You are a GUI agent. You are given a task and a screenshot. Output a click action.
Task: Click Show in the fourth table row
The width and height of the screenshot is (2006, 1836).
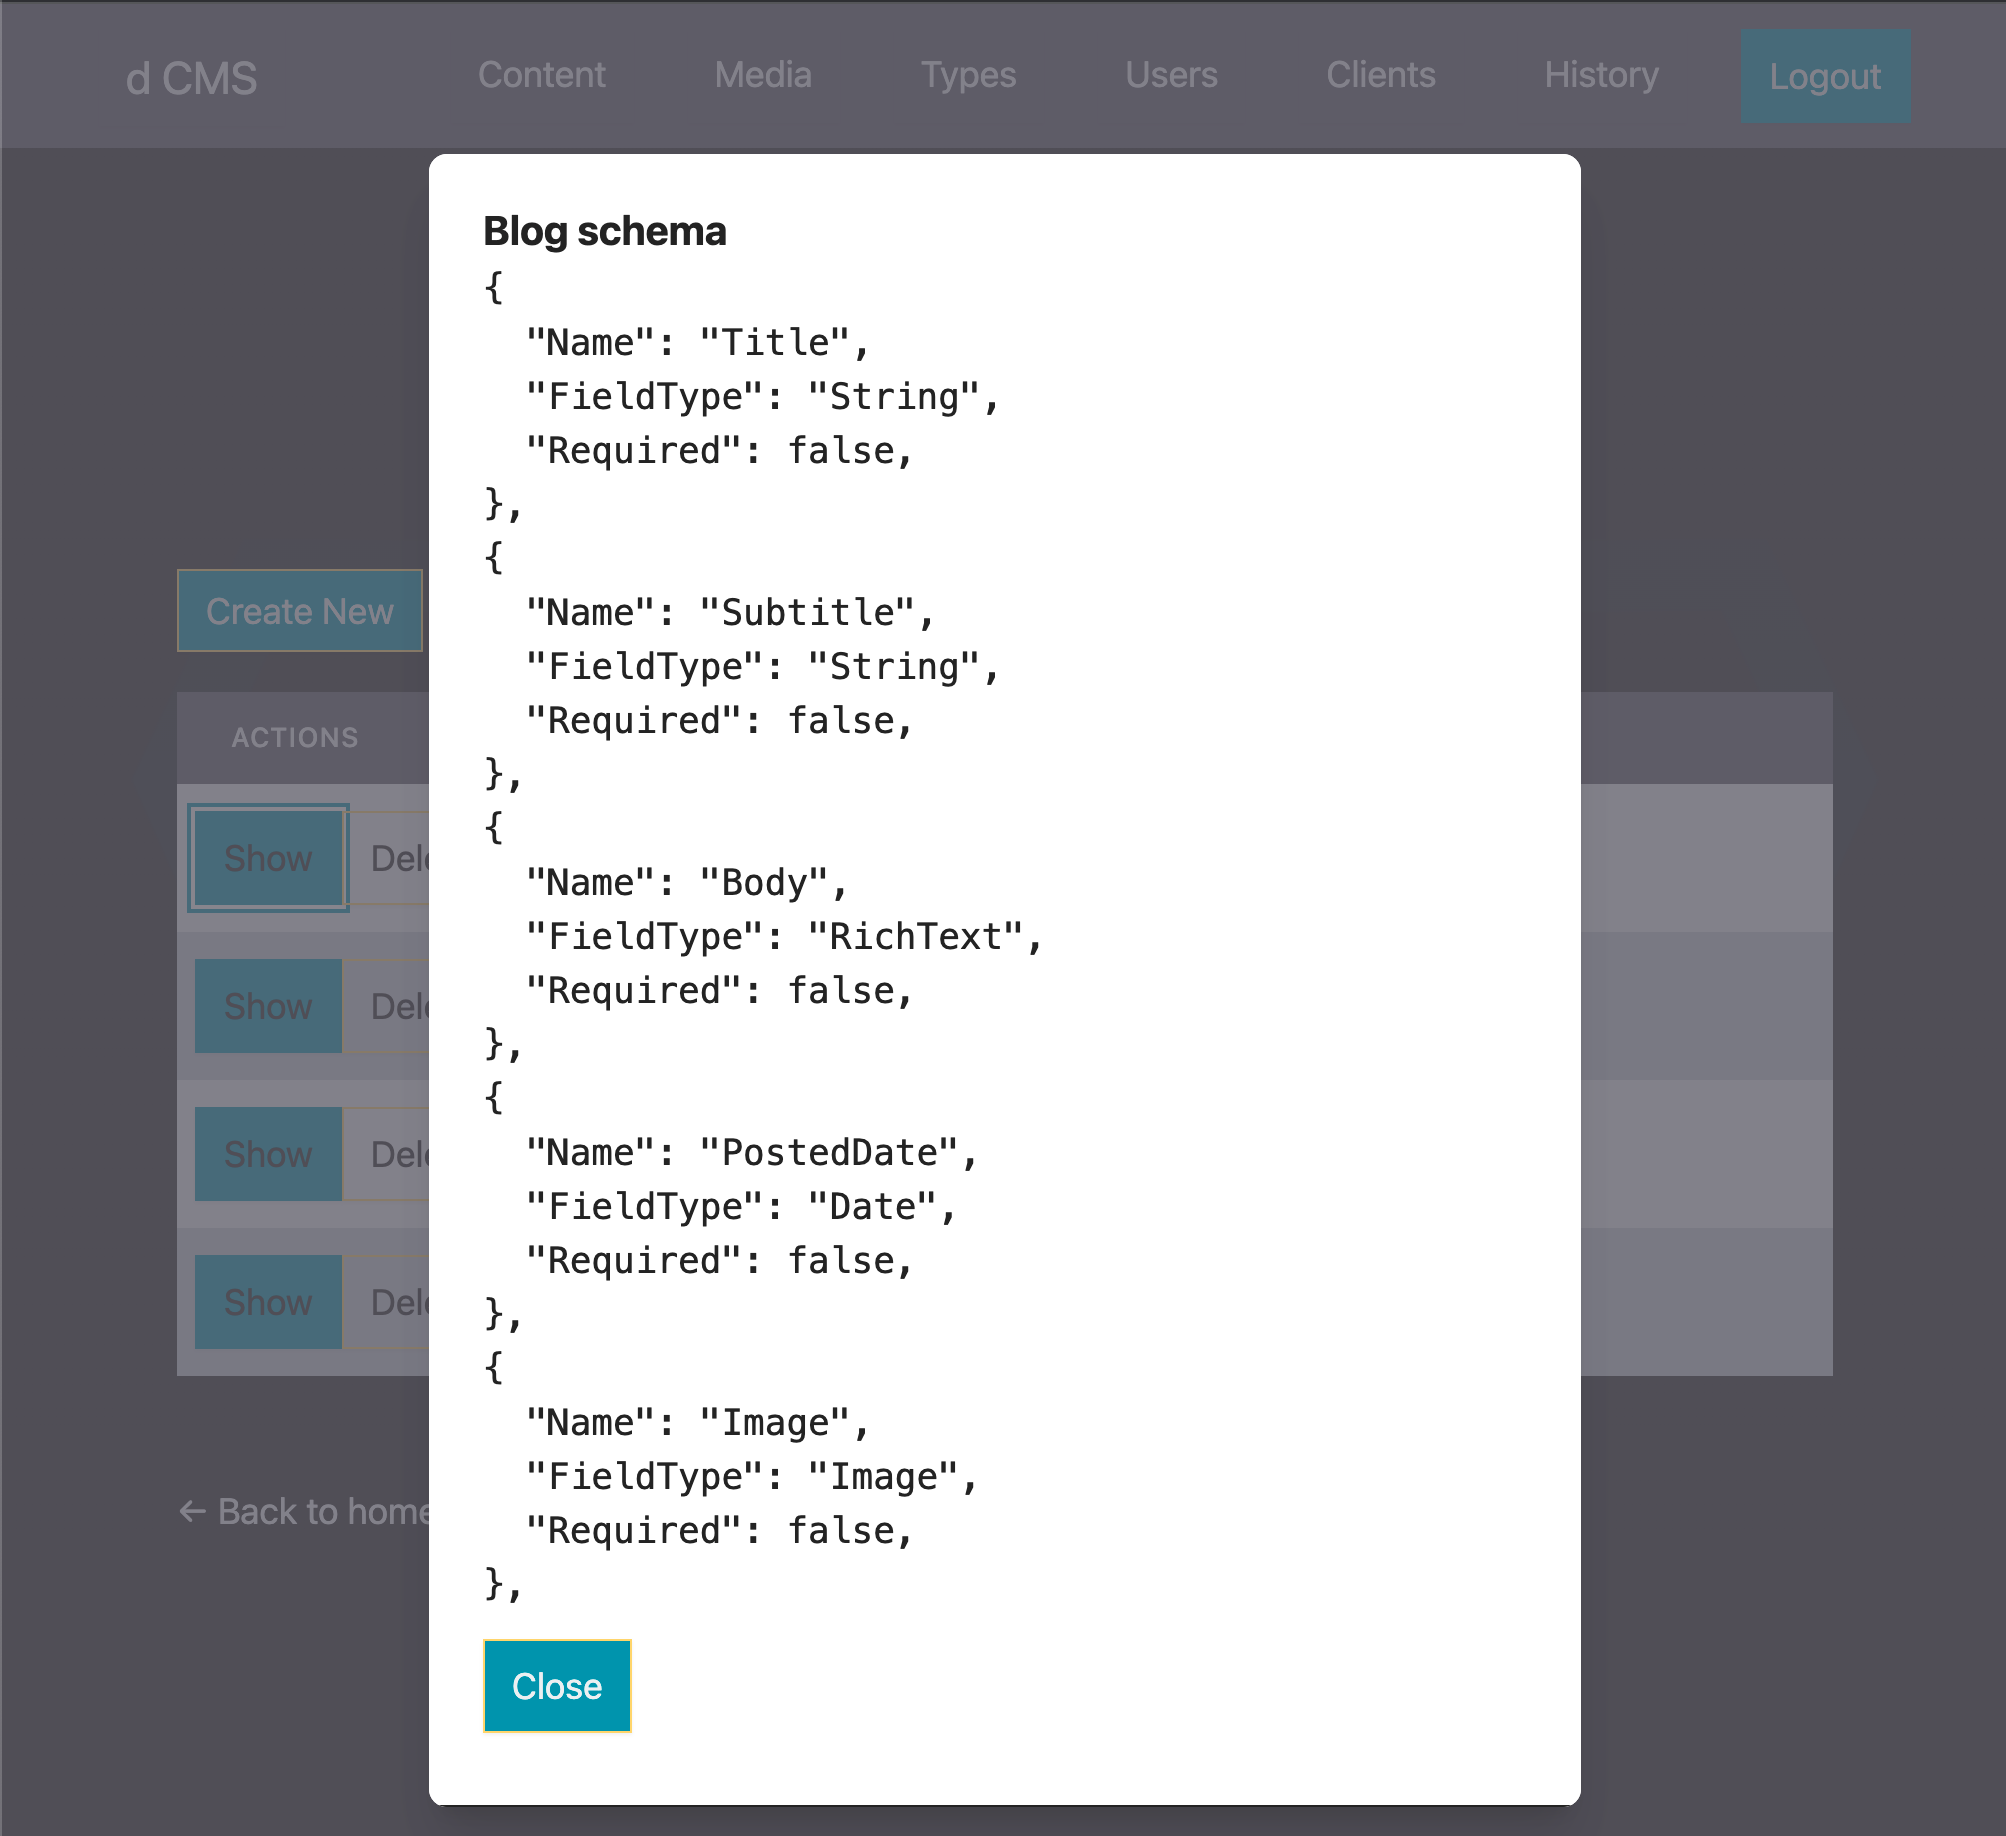click(x=268, y=1302)
